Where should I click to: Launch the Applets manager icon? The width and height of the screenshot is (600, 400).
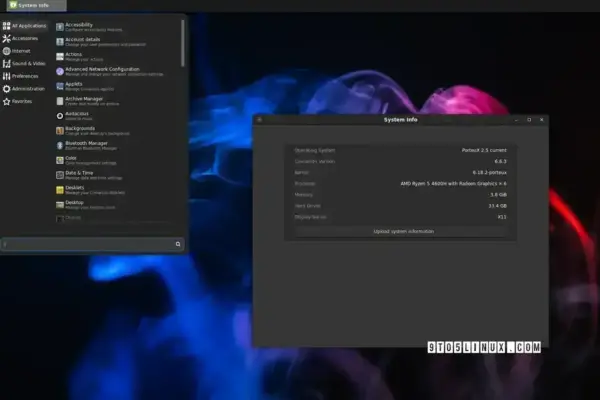[60, 86]
